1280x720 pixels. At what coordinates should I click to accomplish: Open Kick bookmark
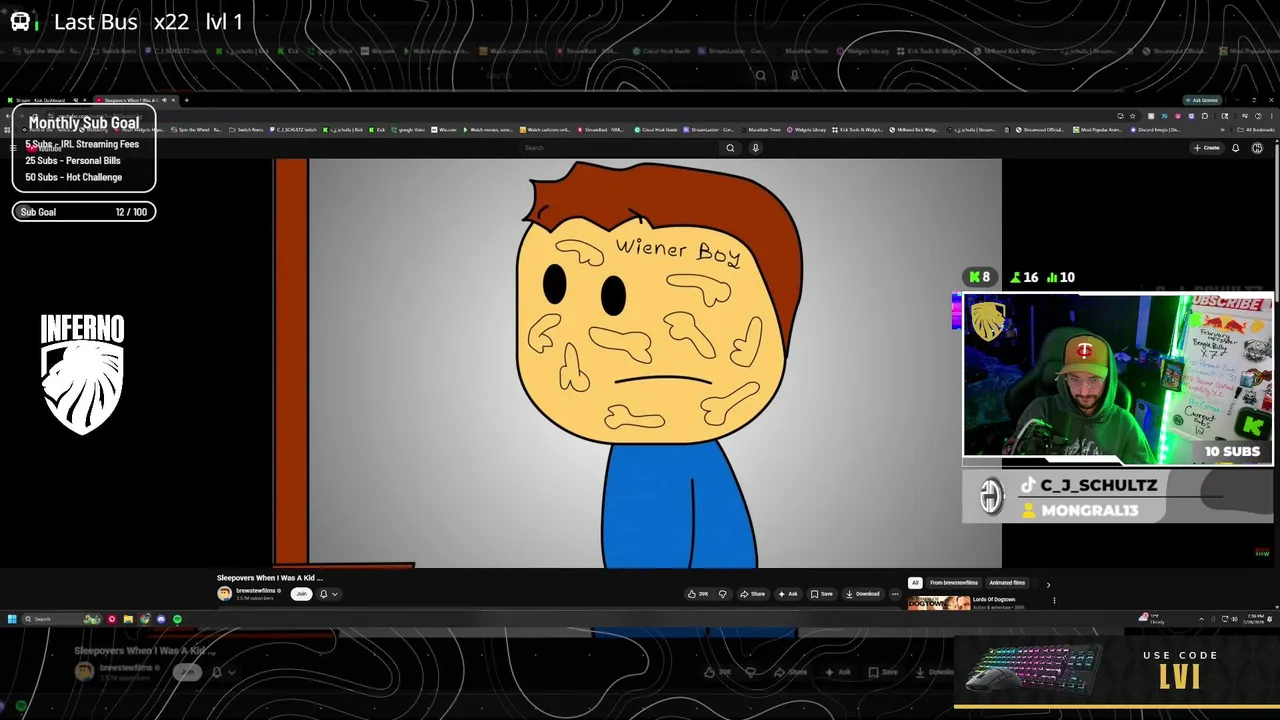tap(376, 130)
